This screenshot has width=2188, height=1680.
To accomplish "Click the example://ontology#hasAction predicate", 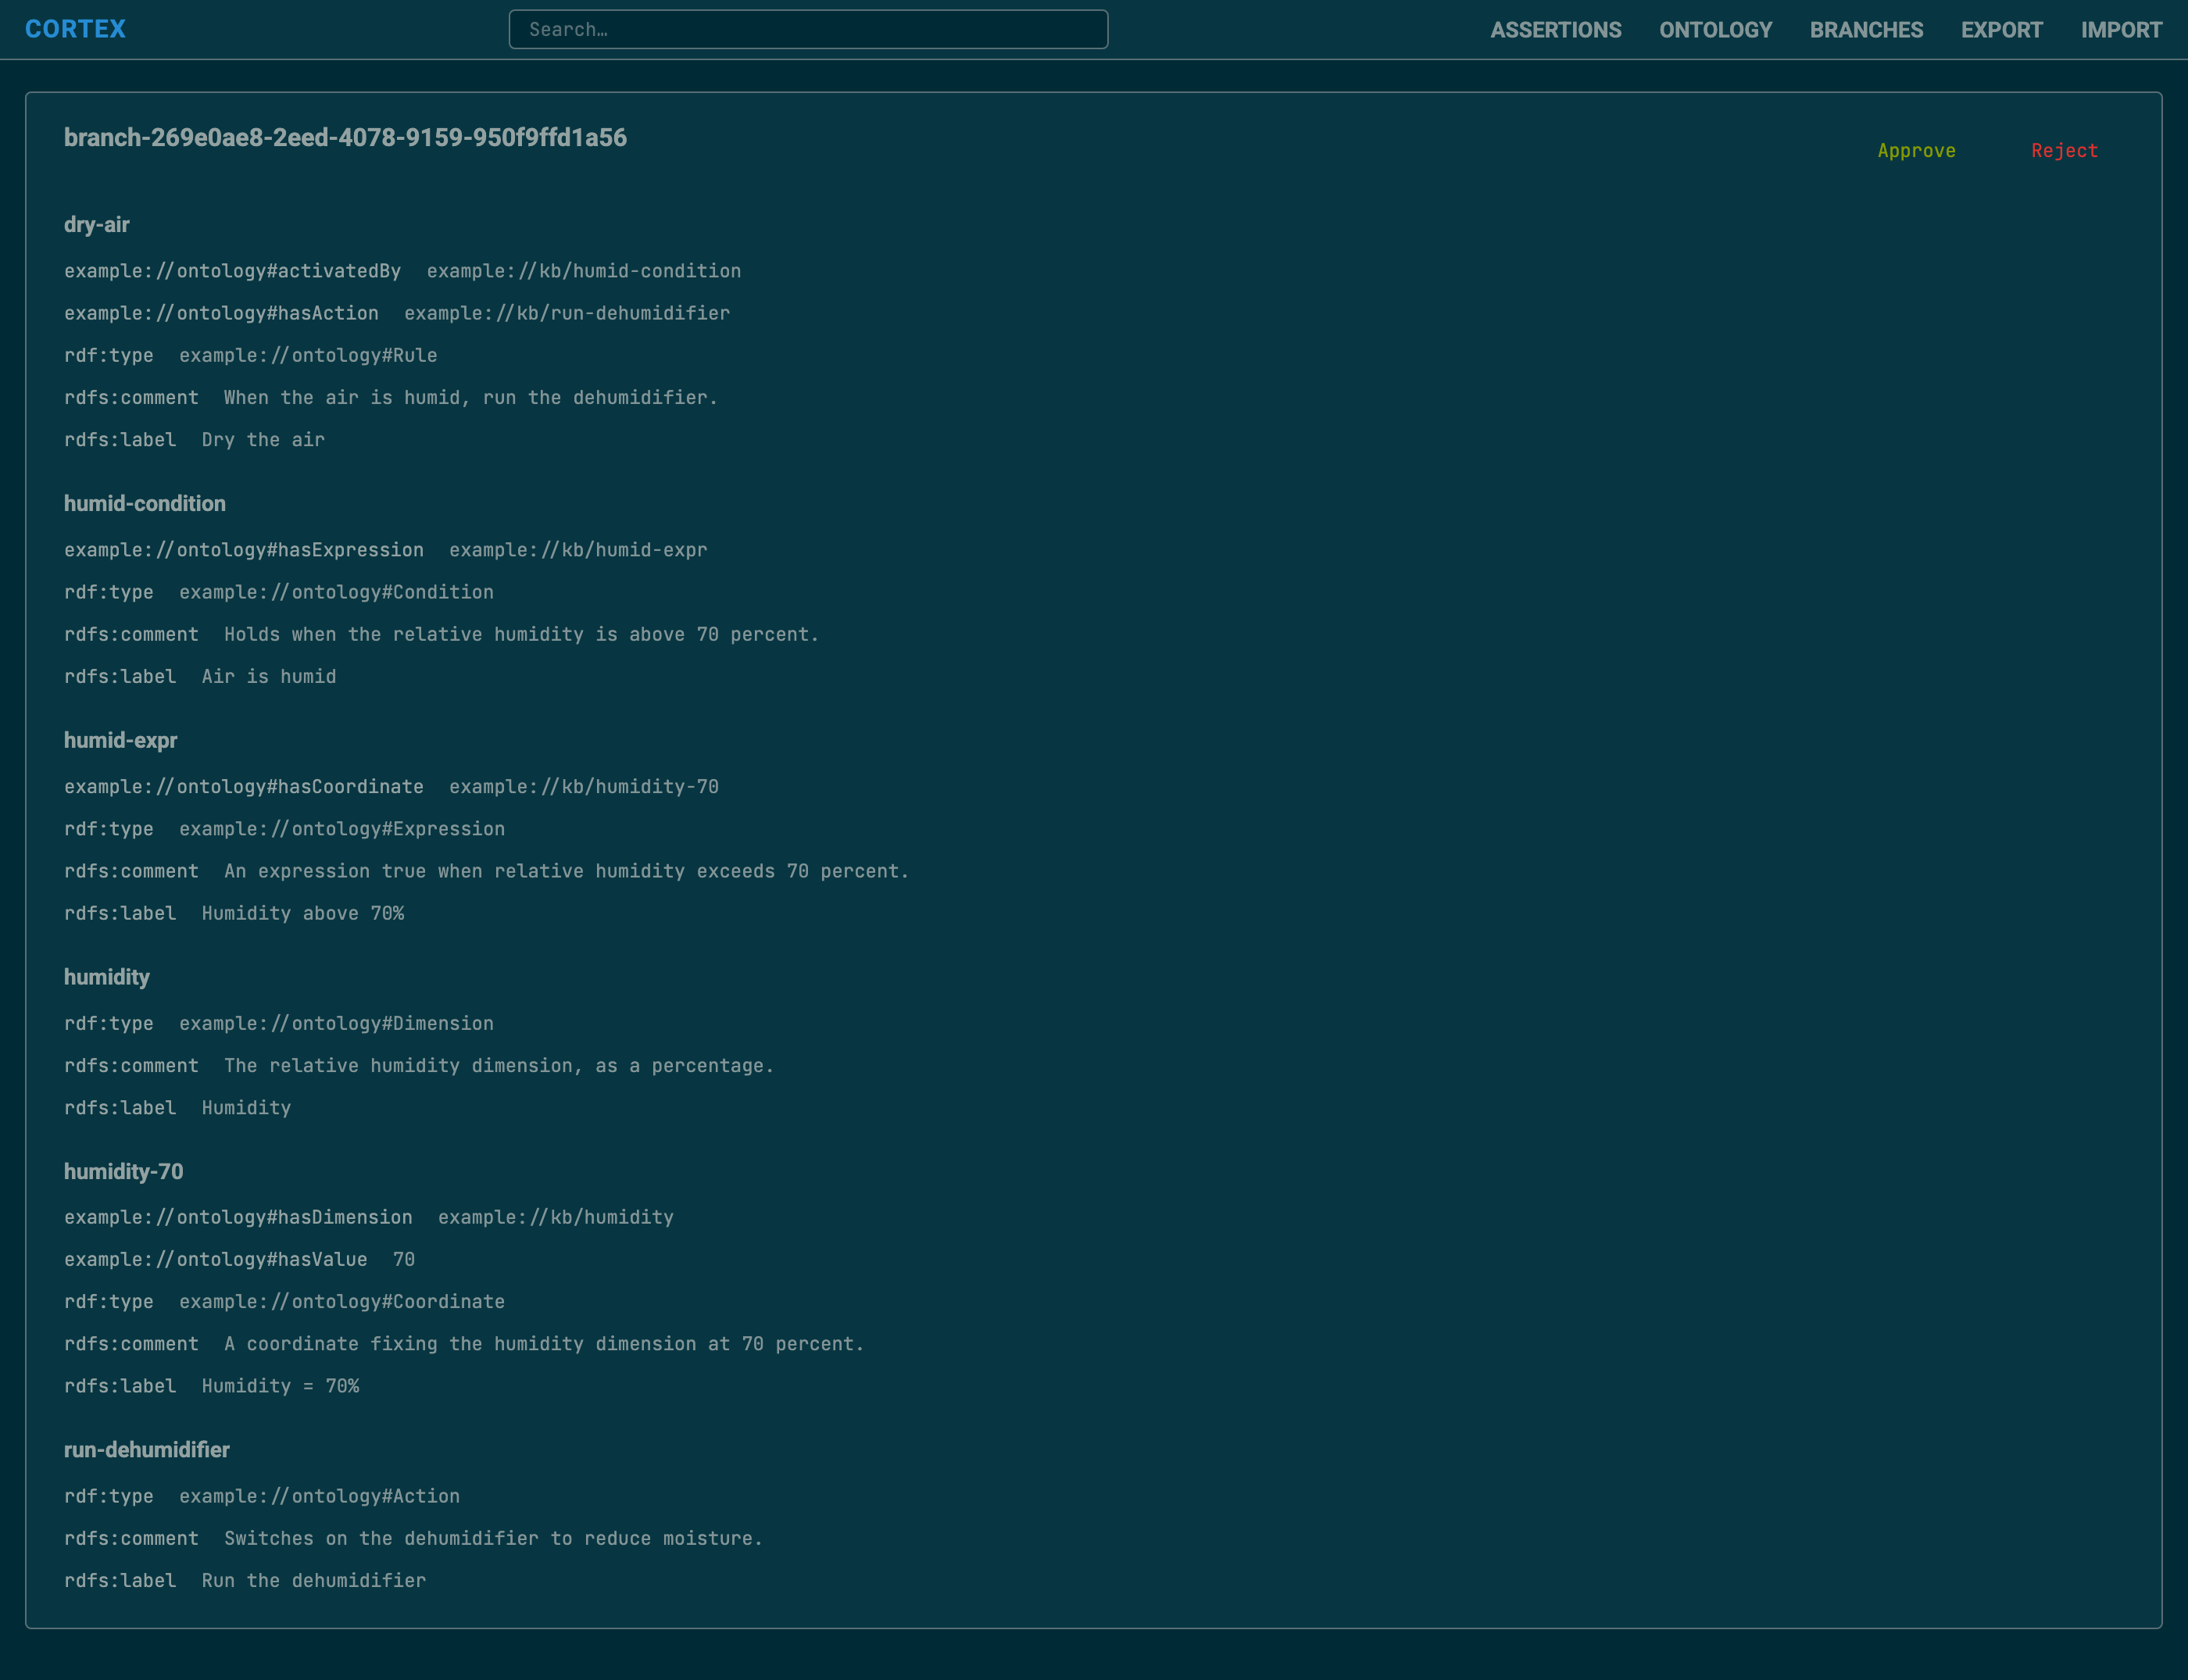I will (221, 313).
